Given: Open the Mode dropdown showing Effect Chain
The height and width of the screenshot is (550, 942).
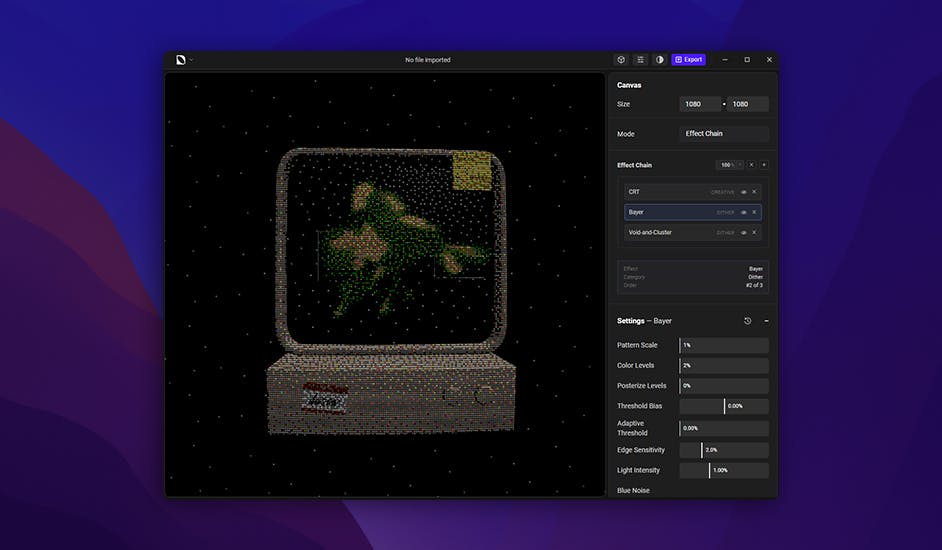Looking at the screenshot, I should point(724,133).
